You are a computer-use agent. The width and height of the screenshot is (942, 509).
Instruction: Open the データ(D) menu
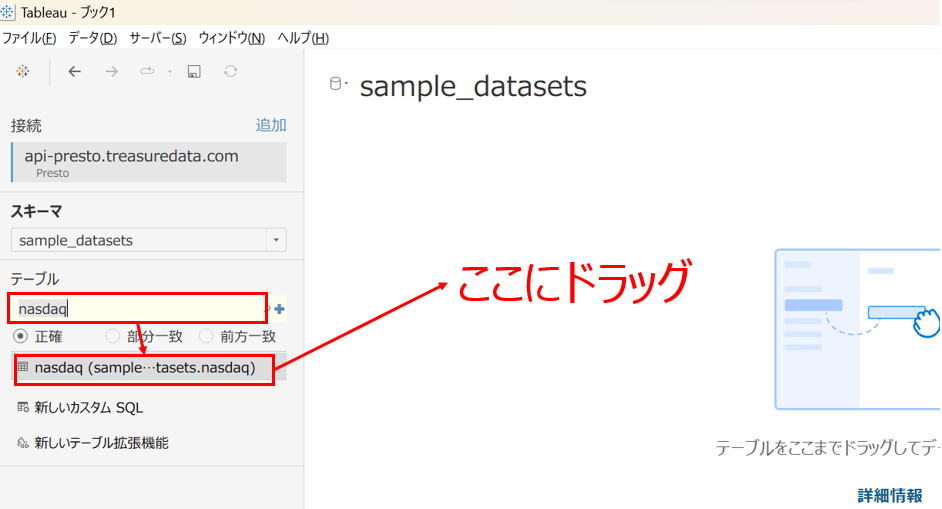coord(93,38)
